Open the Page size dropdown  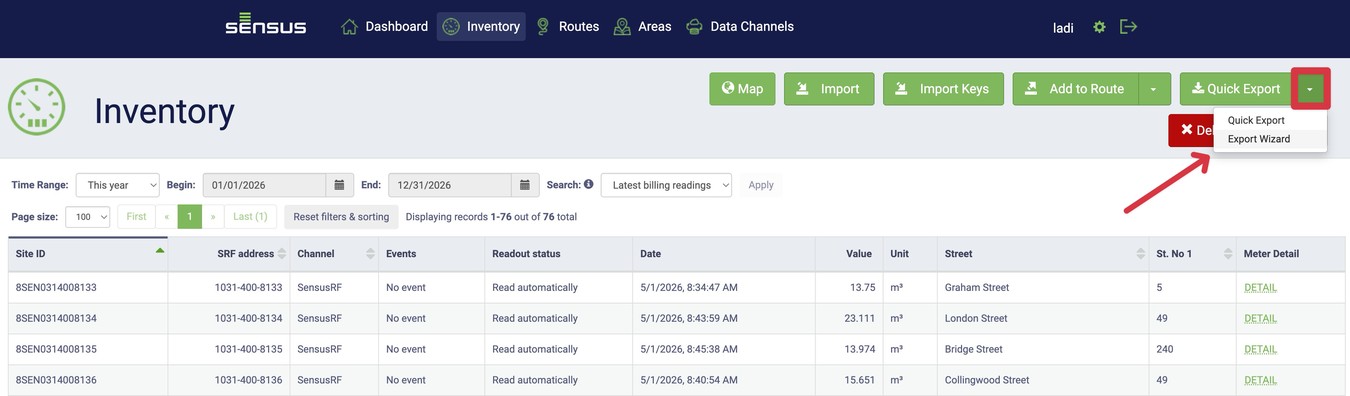point(87,217)
